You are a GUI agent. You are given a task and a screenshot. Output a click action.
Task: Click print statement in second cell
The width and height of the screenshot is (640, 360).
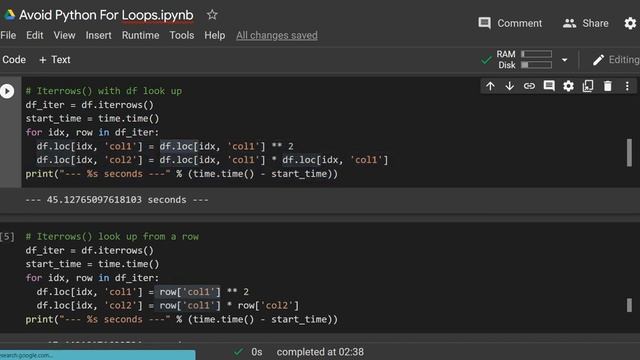[x=182, y=319]
